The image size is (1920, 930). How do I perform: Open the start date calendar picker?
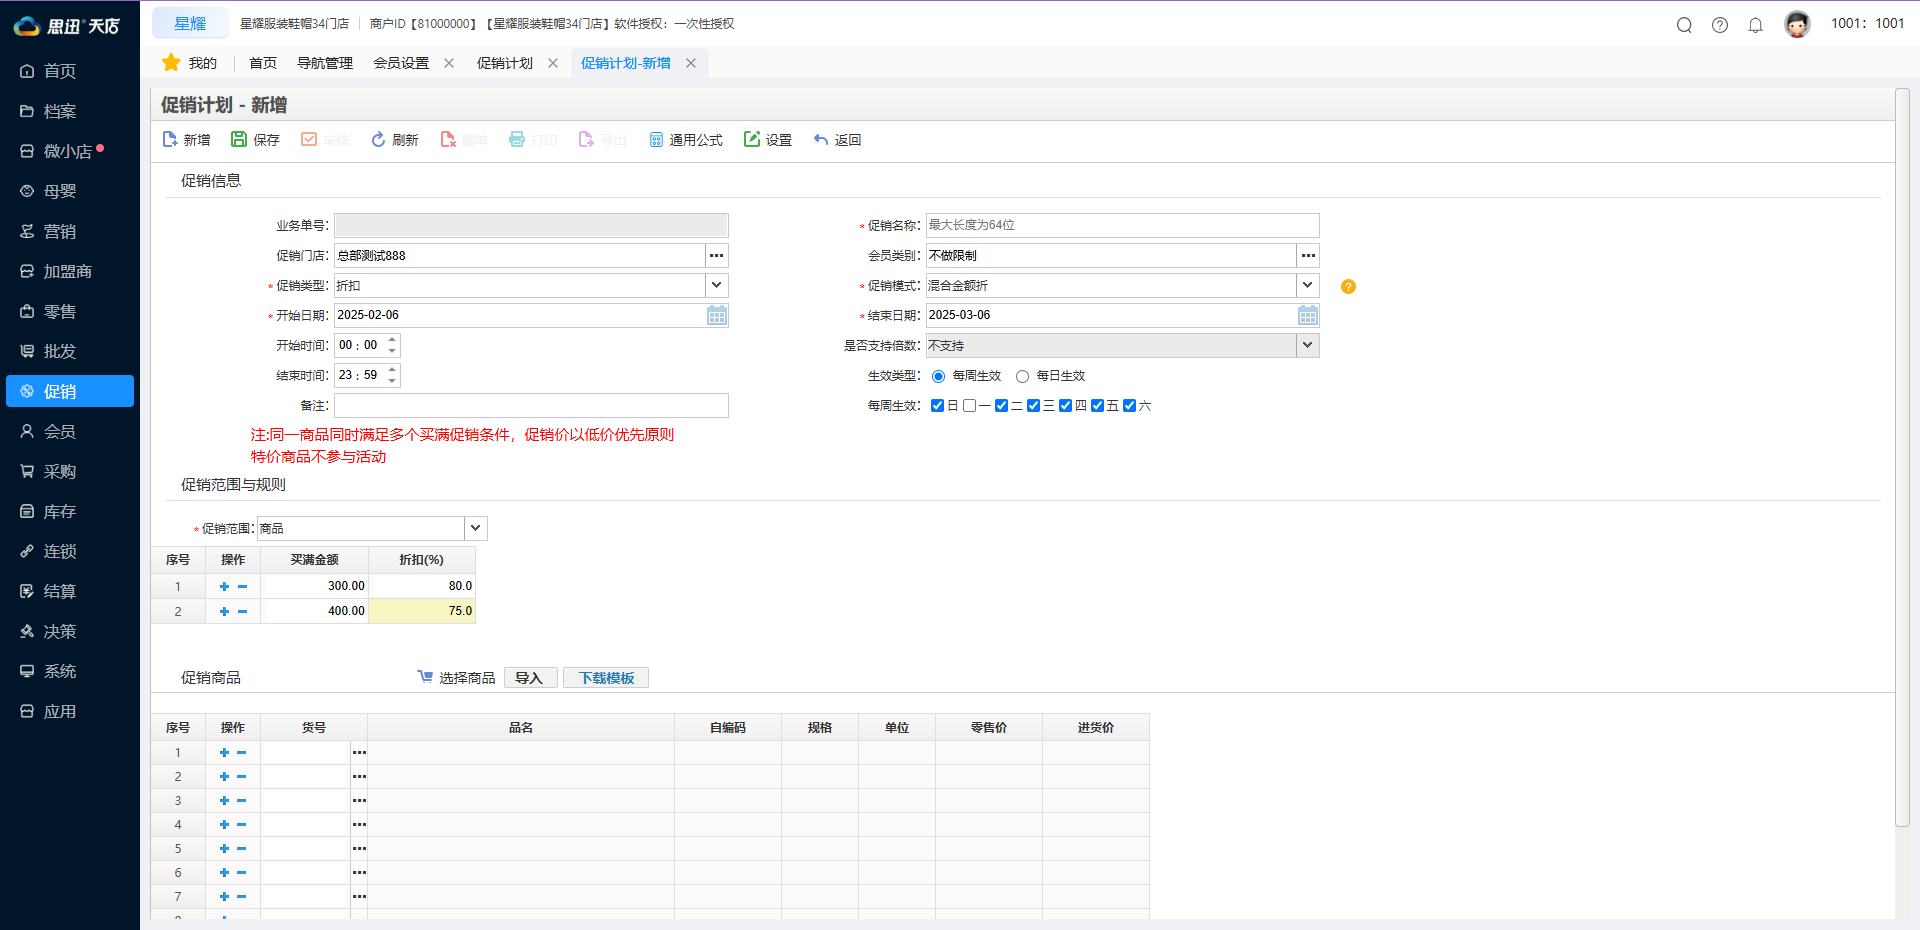pyautogui.click(x=717, y=316)
